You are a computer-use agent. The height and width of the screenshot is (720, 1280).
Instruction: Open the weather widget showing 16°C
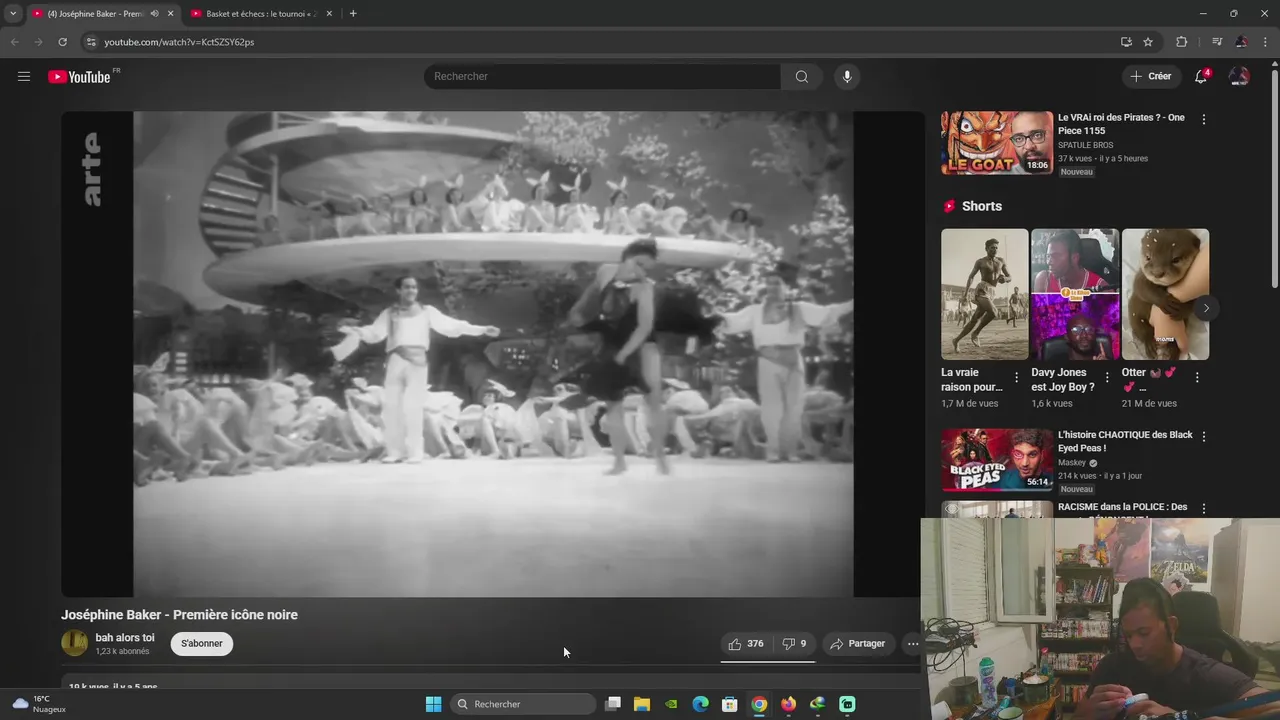pyautogui.click(x=38, y=704)
